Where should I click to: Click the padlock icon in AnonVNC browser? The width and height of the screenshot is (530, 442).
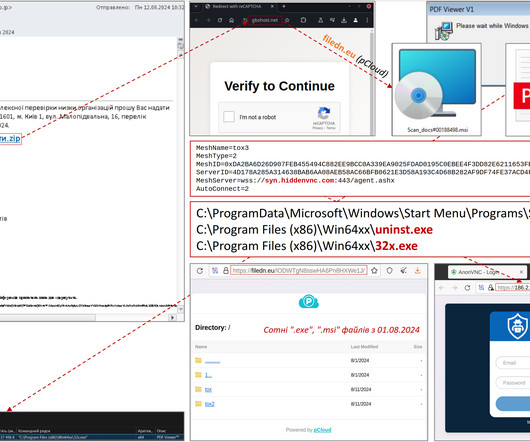490,288
